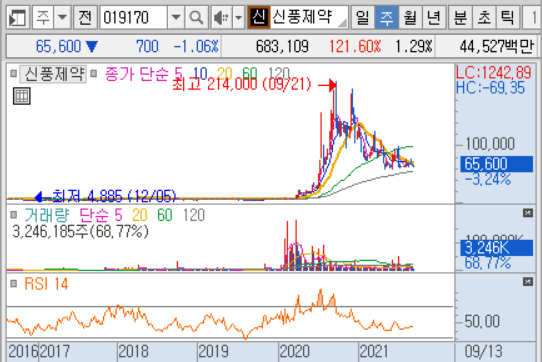
Task: Click the red 121.60% value
Action: [355, 46]
